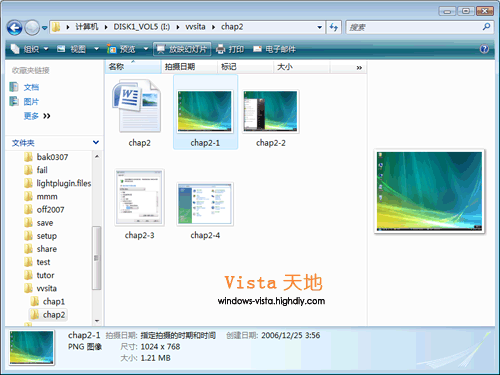This screenshot has width=500, height=375.
Task: Open Help with the question mark icon
Action: 484,49
